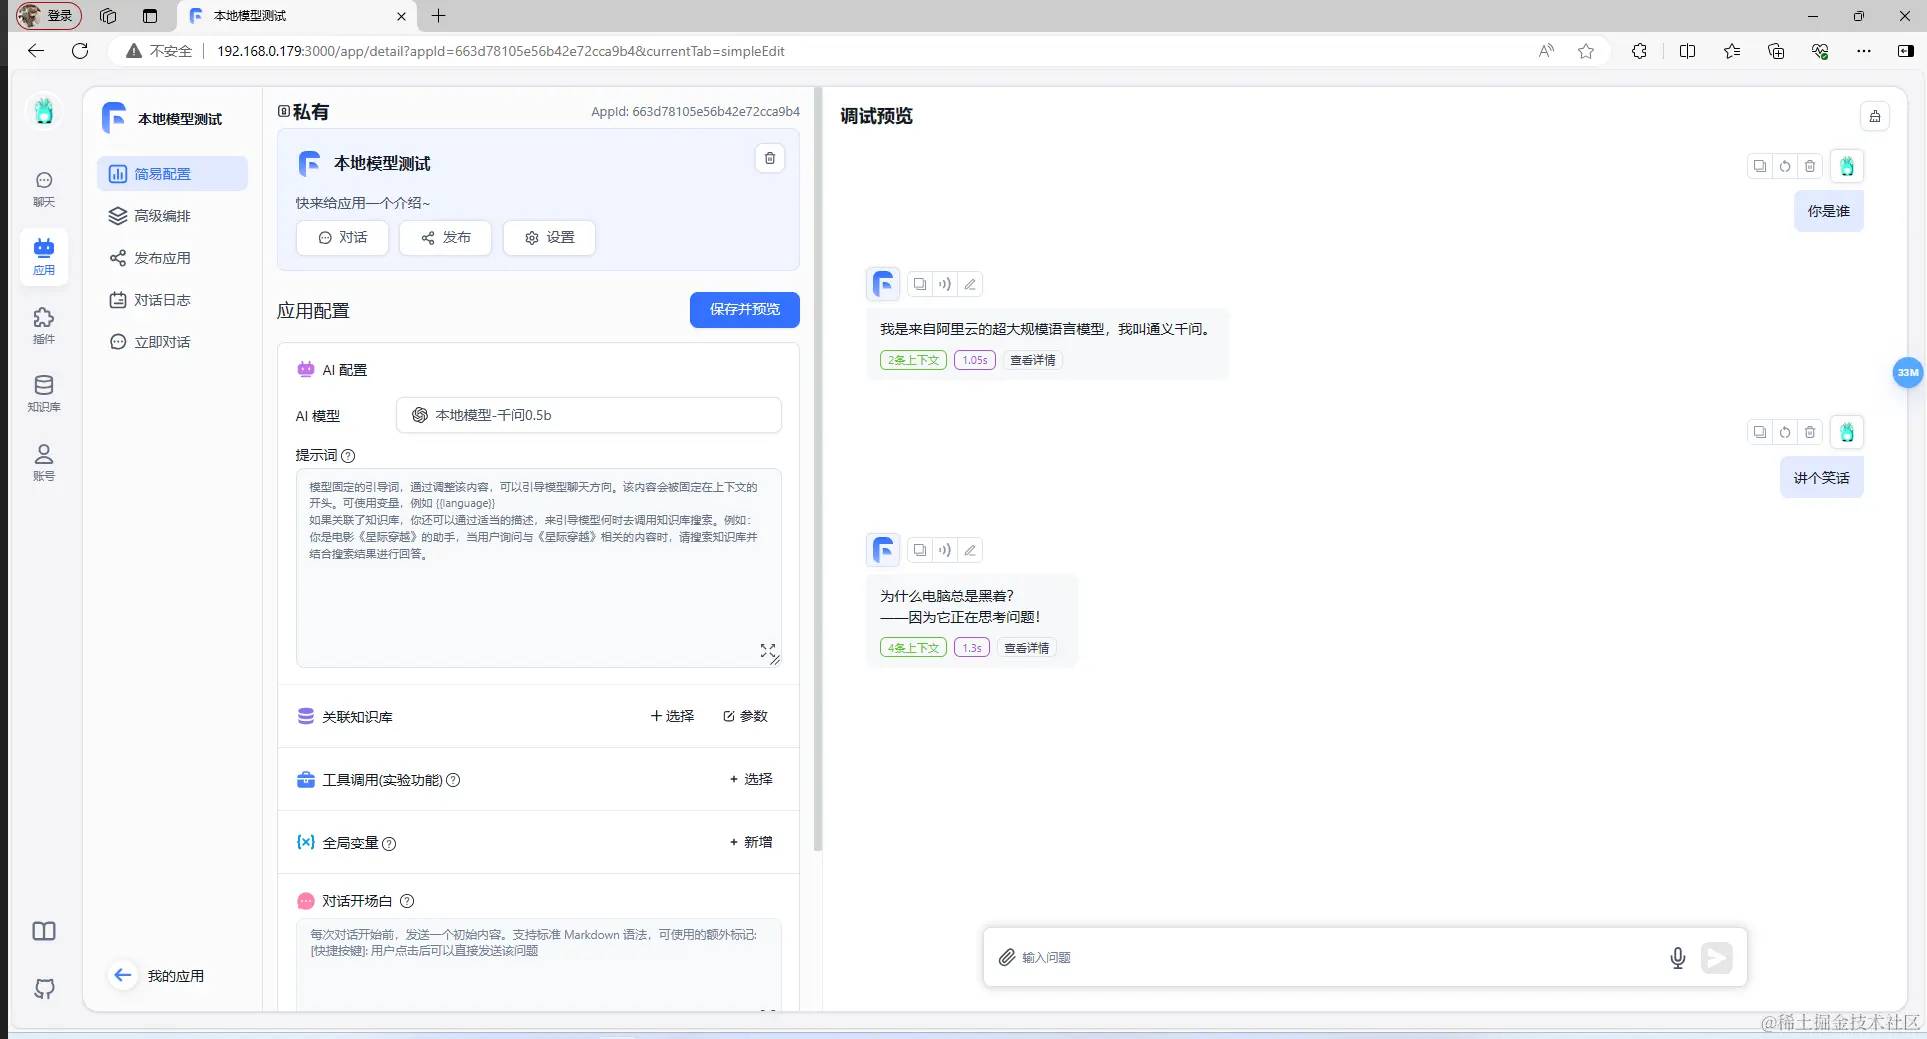Open the GitHub icon in sidebar
Screen dimensions: 1927x1039
[x=44, y=989]
